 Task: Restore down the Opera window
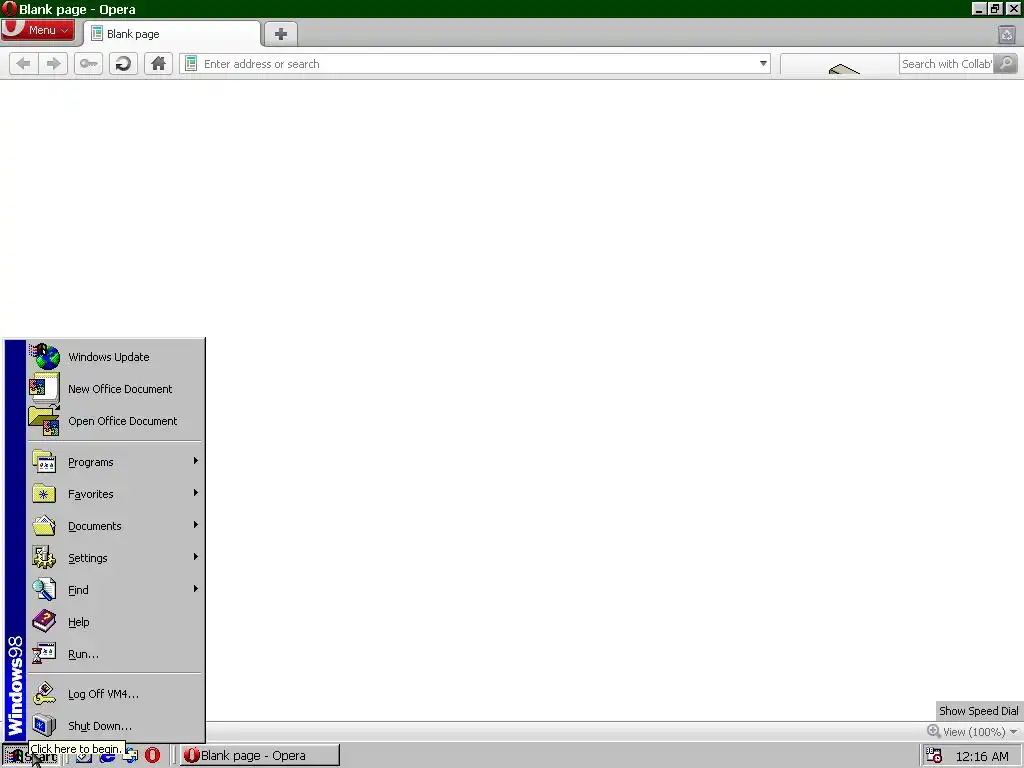(995, 8)
